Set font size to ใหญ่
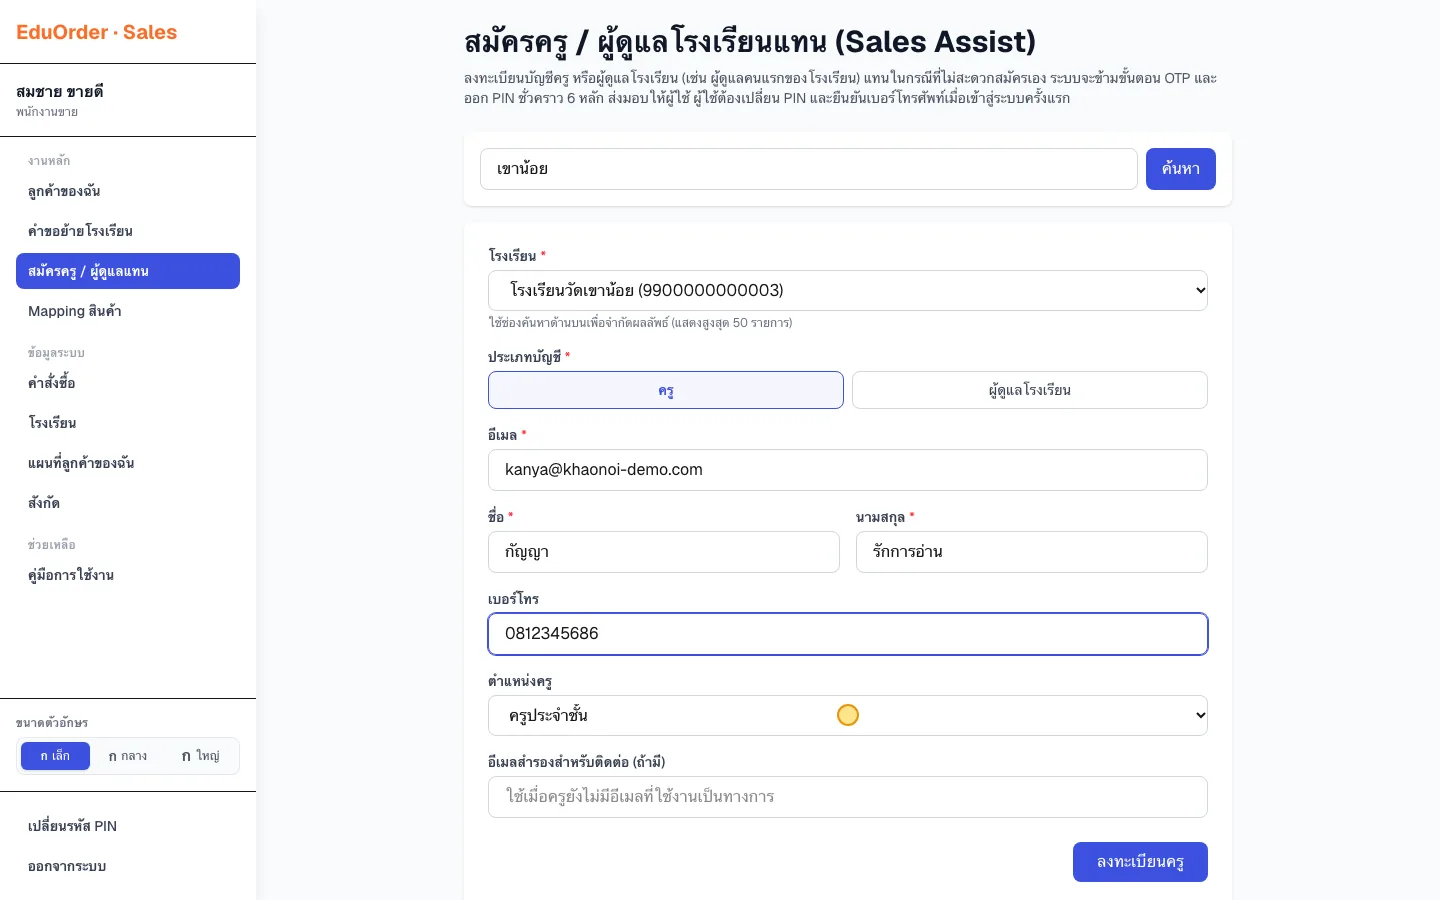The image size is (1440, 900). (200, 756)
